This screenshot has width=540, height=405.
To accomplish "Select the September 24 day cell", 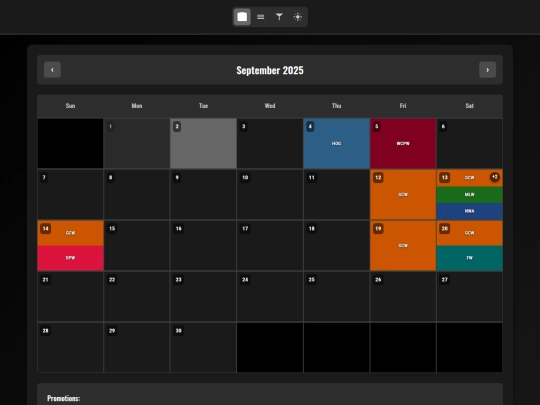I will [x=270, y=297].
